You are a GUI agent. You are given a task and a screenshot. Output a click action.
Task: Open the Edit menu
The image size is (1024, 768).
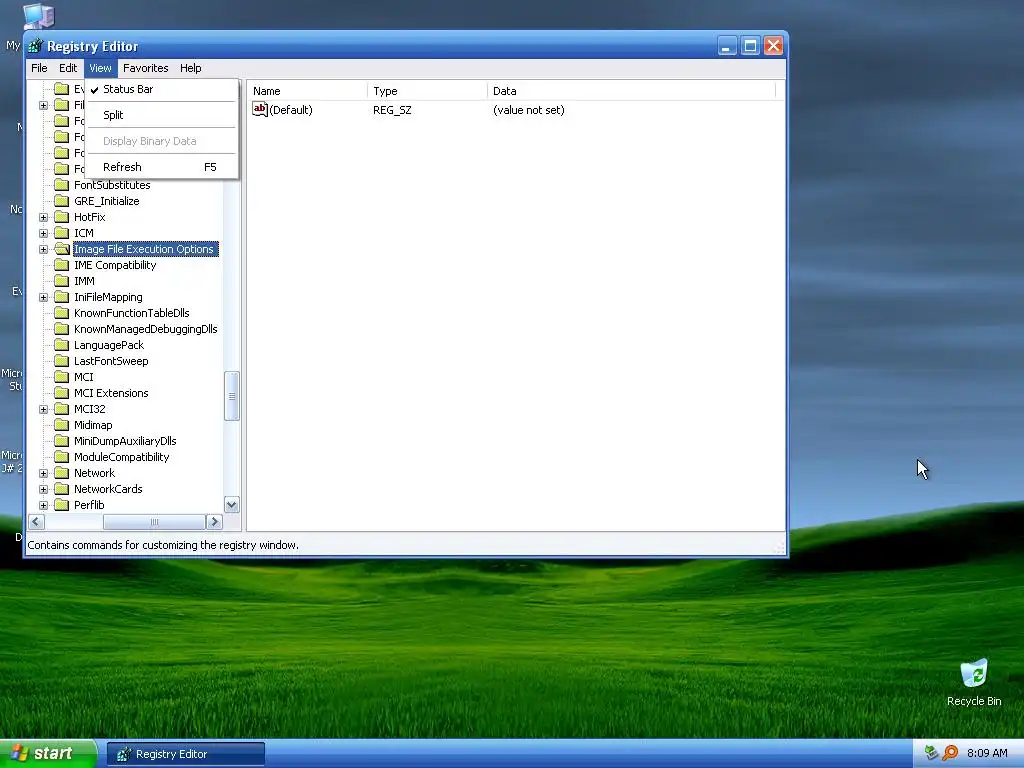[x=68, y=68]
